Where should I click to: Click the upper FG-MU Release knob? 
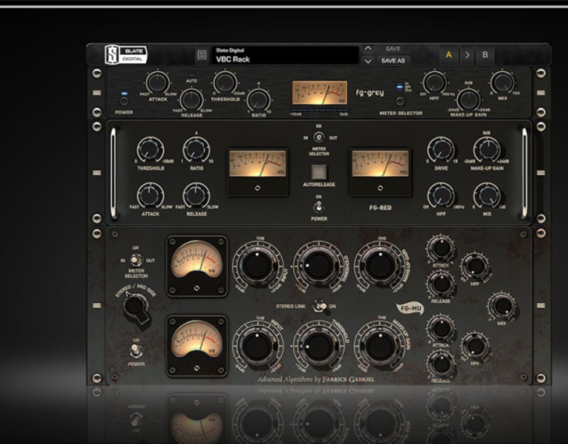(x=441, y=284)
